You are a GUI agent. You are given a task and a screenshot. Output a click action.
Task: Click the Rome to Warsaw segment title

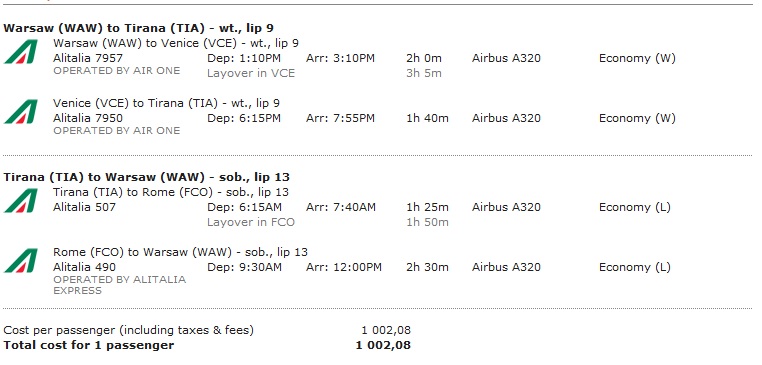tap(180, 253)
